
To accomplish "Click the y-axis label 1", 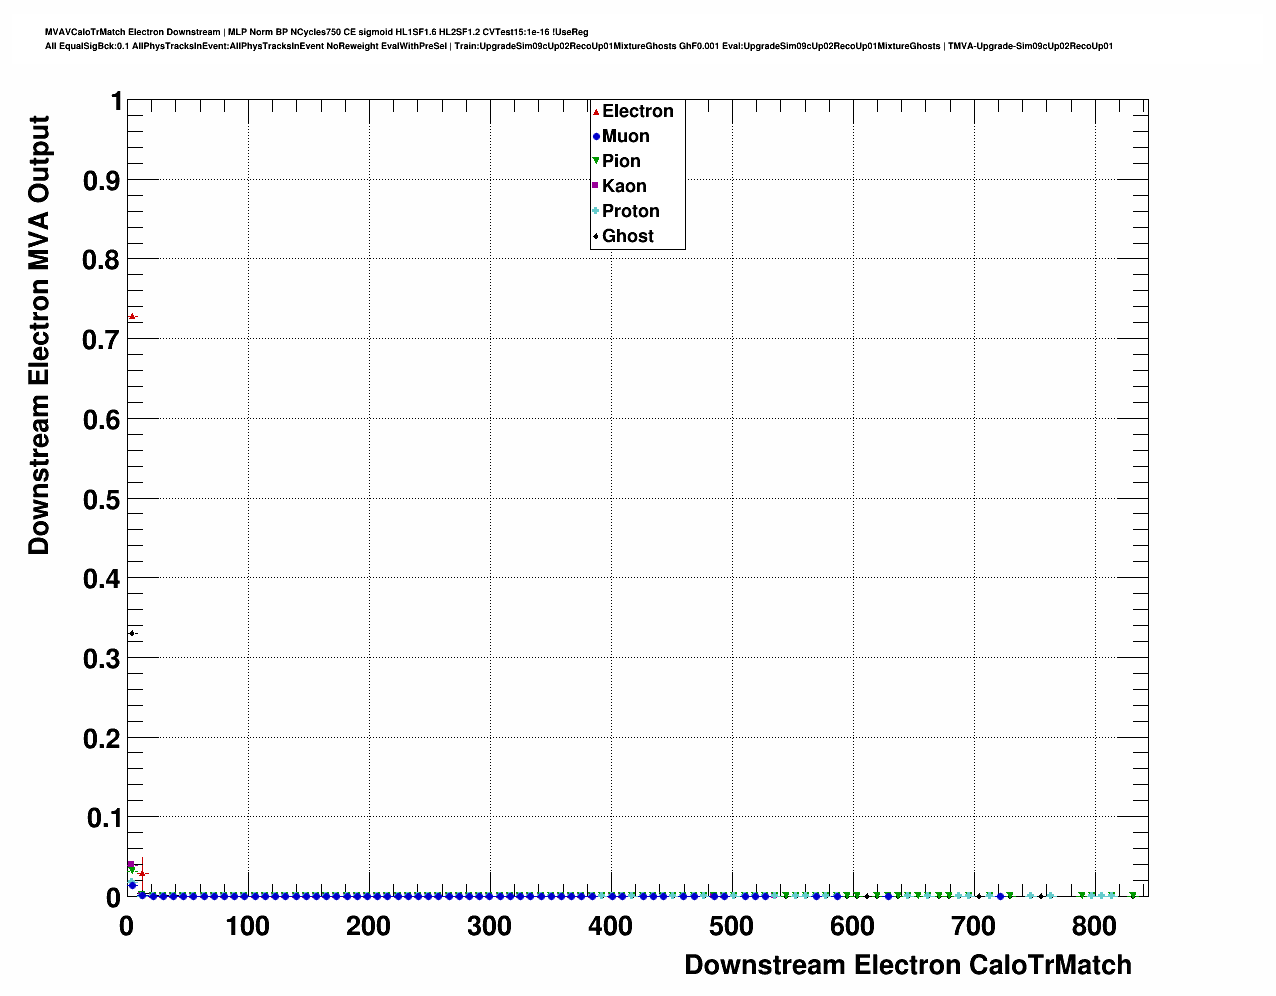I will (x=117, y=102).
